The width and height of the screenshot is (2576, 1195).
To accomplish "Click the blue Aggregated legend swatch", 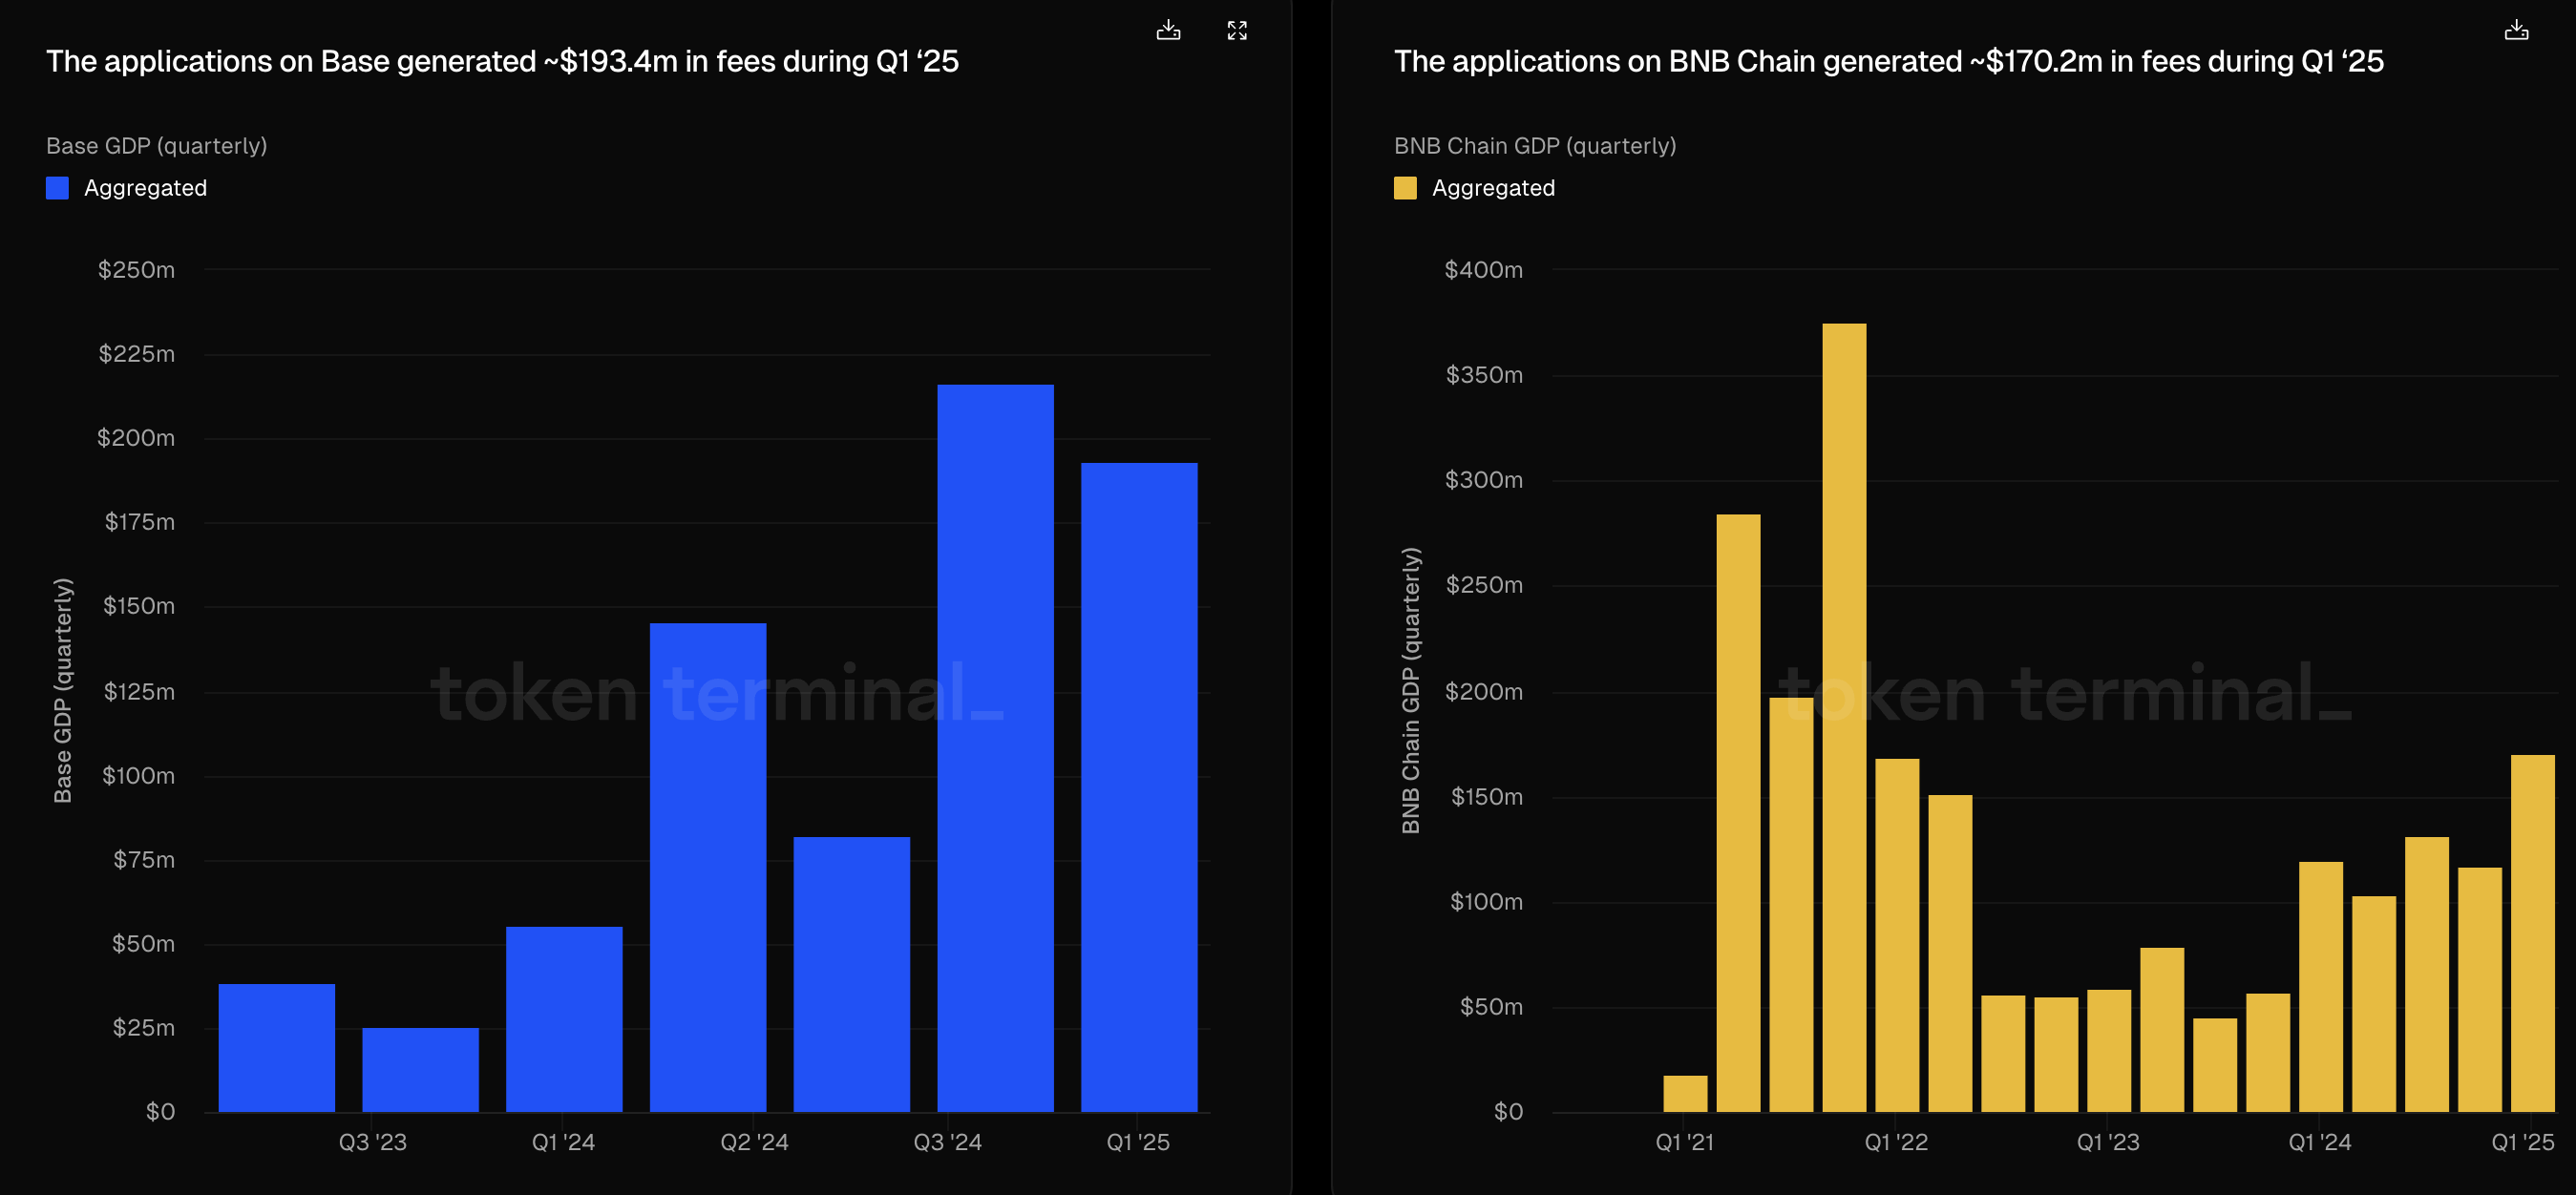I will [58, 188].
